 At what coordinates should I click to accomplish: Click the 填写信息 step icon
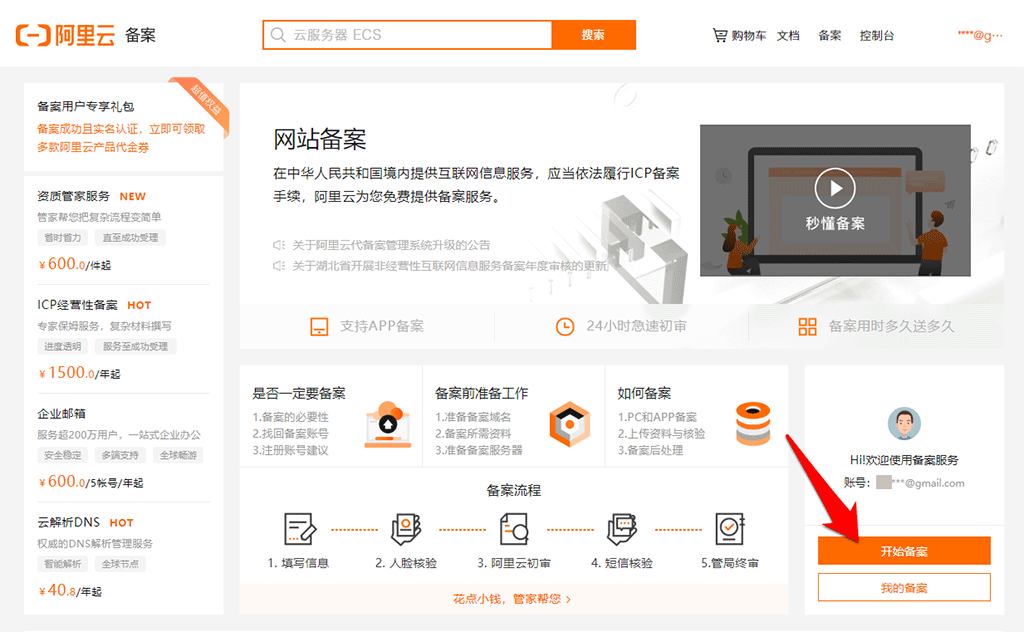[x=300, y=529]
